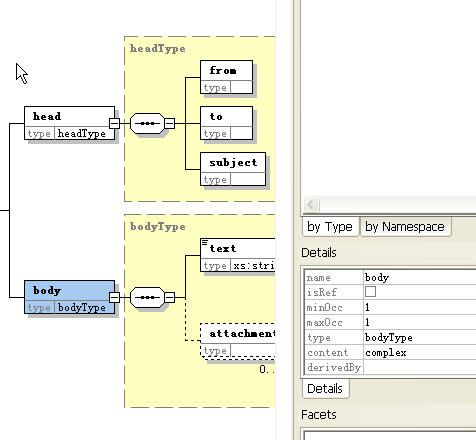This screenshot has width=476, height=440.
Task: Select the bodyType sequence compositor icon
Action: tap(147, 297)
